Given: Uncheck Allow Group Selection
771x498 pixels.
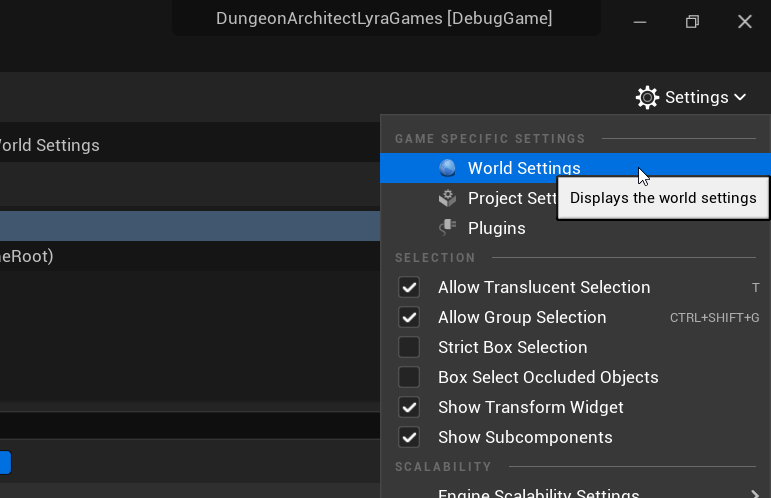Looking at the screenshot, I should 409,318.
